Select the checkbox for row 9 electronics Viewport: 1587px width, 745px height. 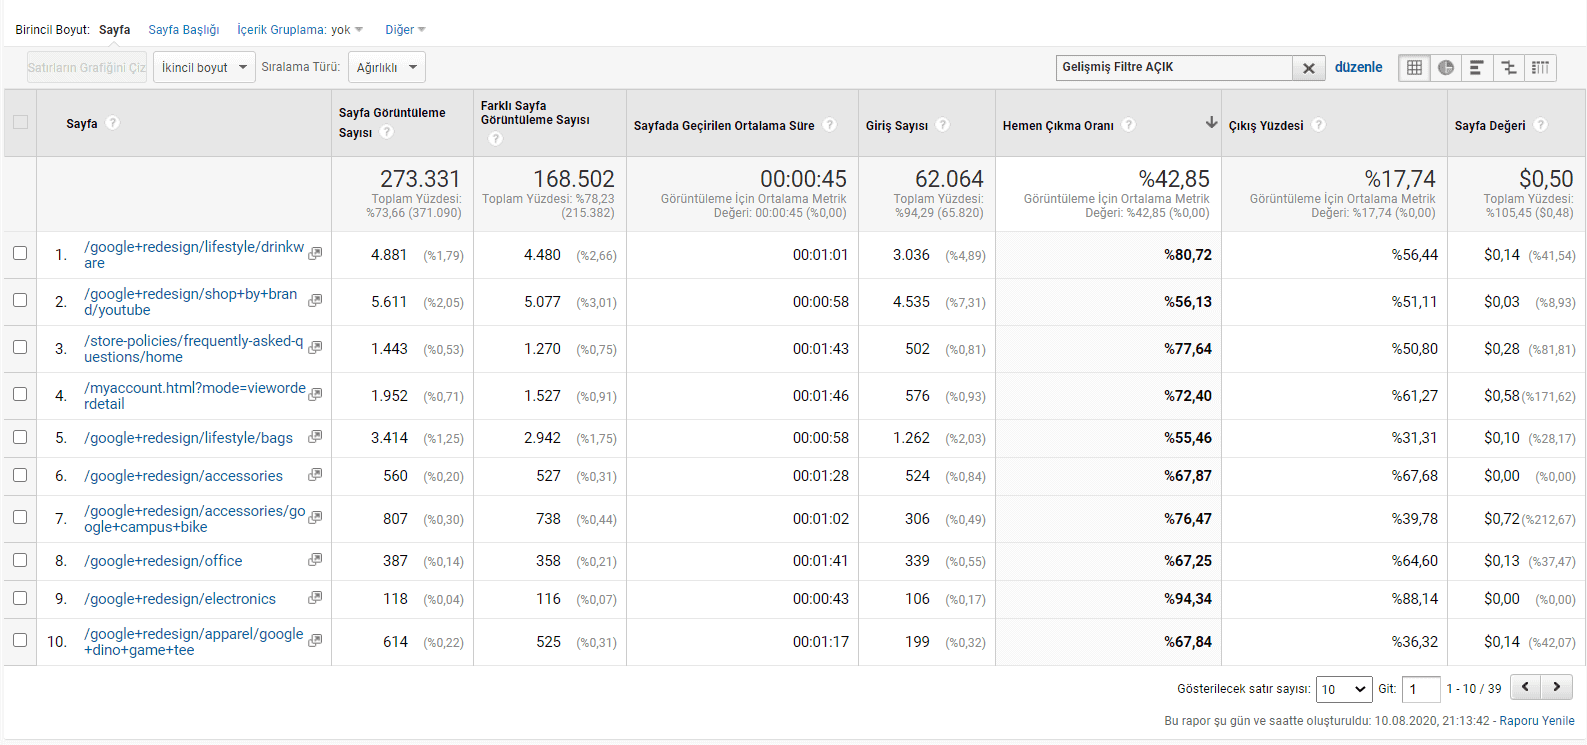pos(20,598)
